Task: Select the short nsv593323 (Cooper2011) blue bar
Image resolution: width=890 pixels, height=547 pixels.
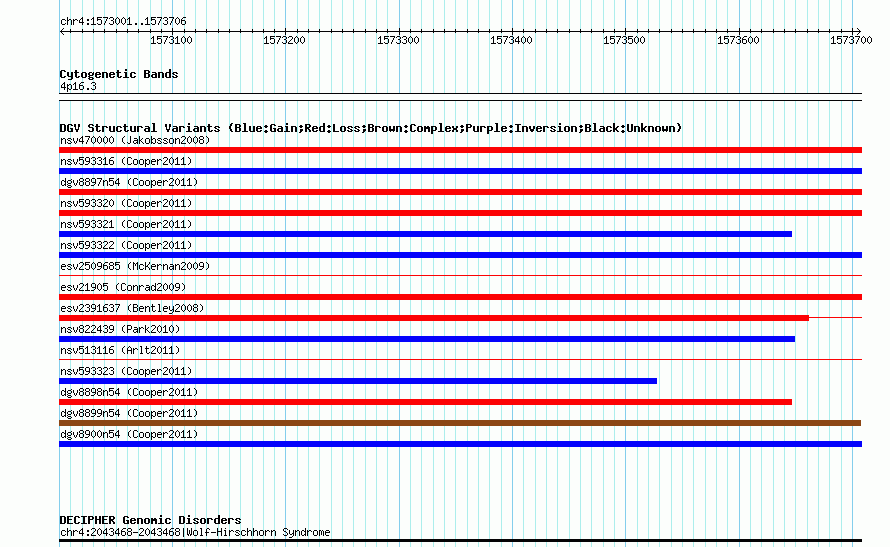Action: [x=358, y=381]
